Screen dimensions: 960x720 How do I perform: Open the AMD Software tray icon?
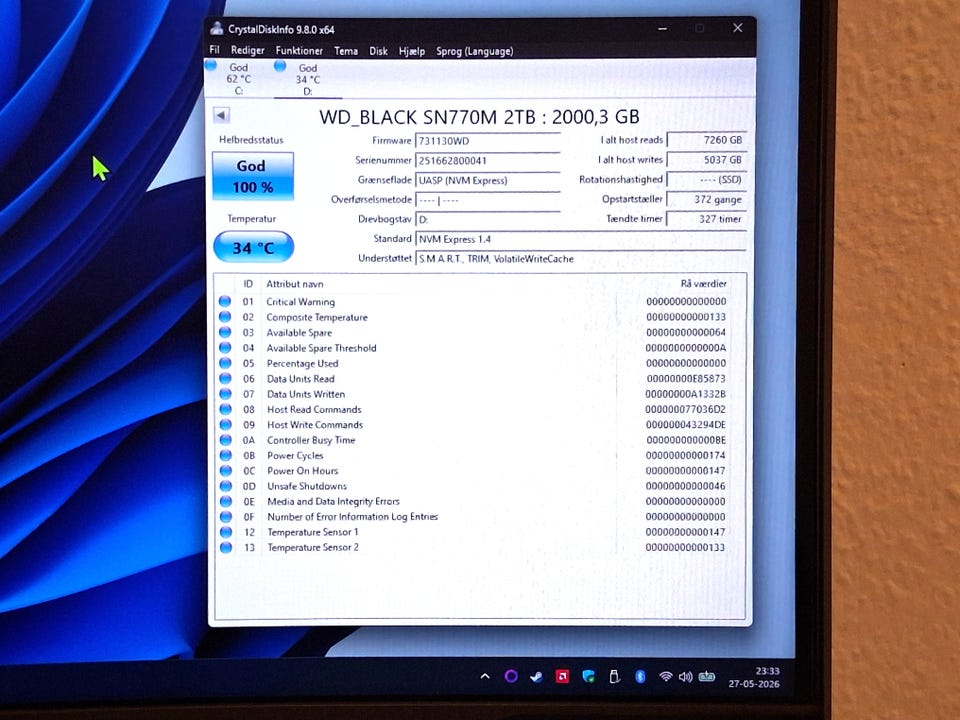(x=562, y=676)
